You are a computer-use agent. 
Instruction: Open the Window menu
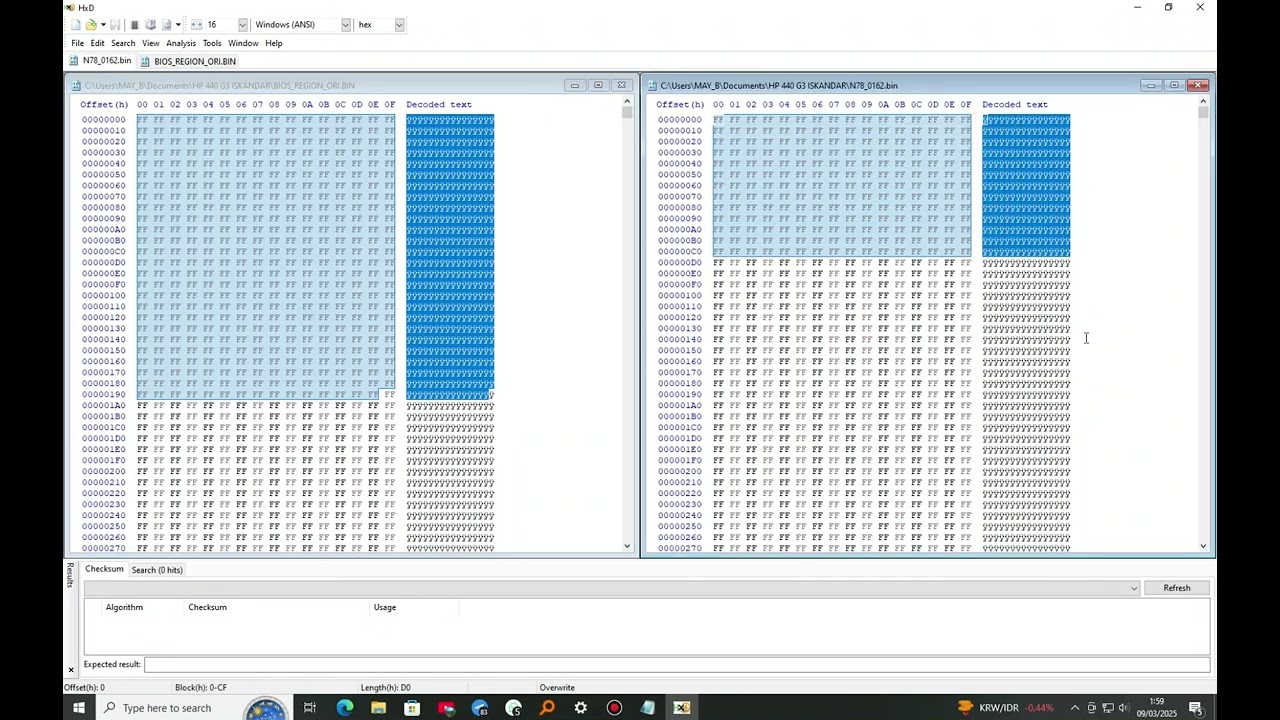point(243,43)
